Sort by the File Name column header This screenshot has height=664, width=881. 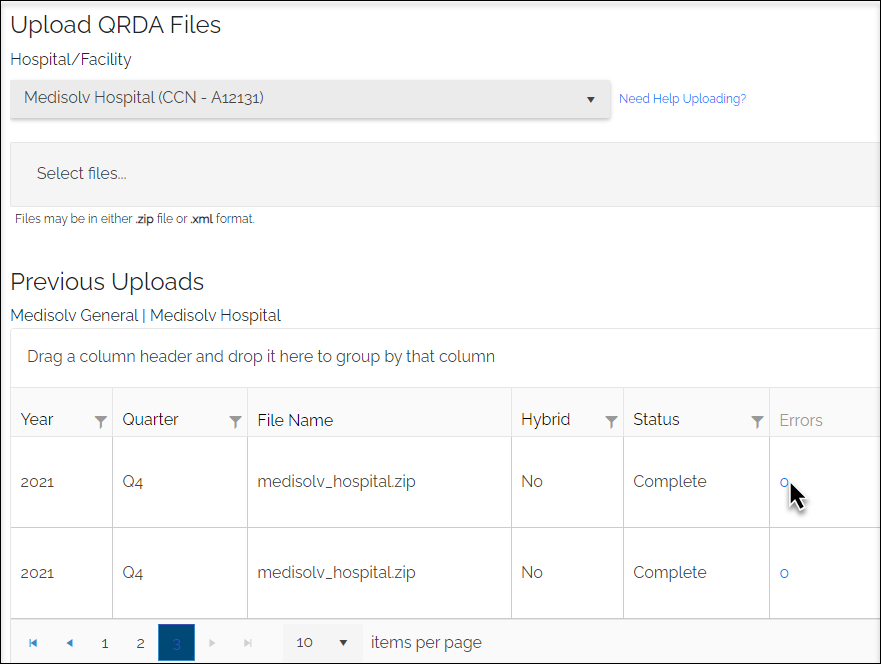pyautogui.click(x=295, y=420)
